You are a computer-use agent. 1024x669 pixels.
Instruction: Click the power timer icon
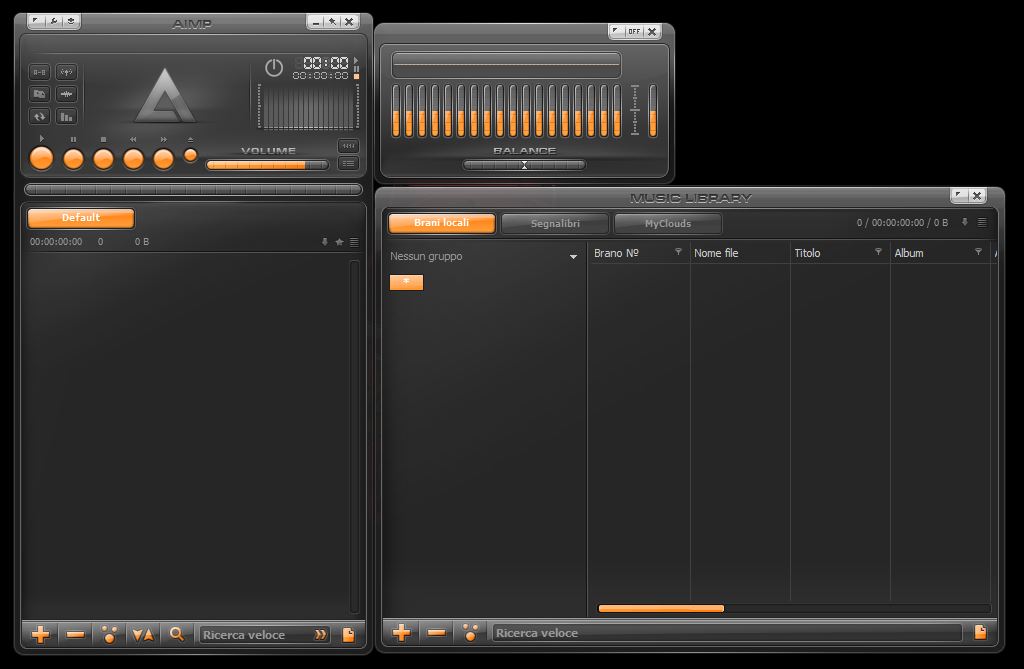274,67
